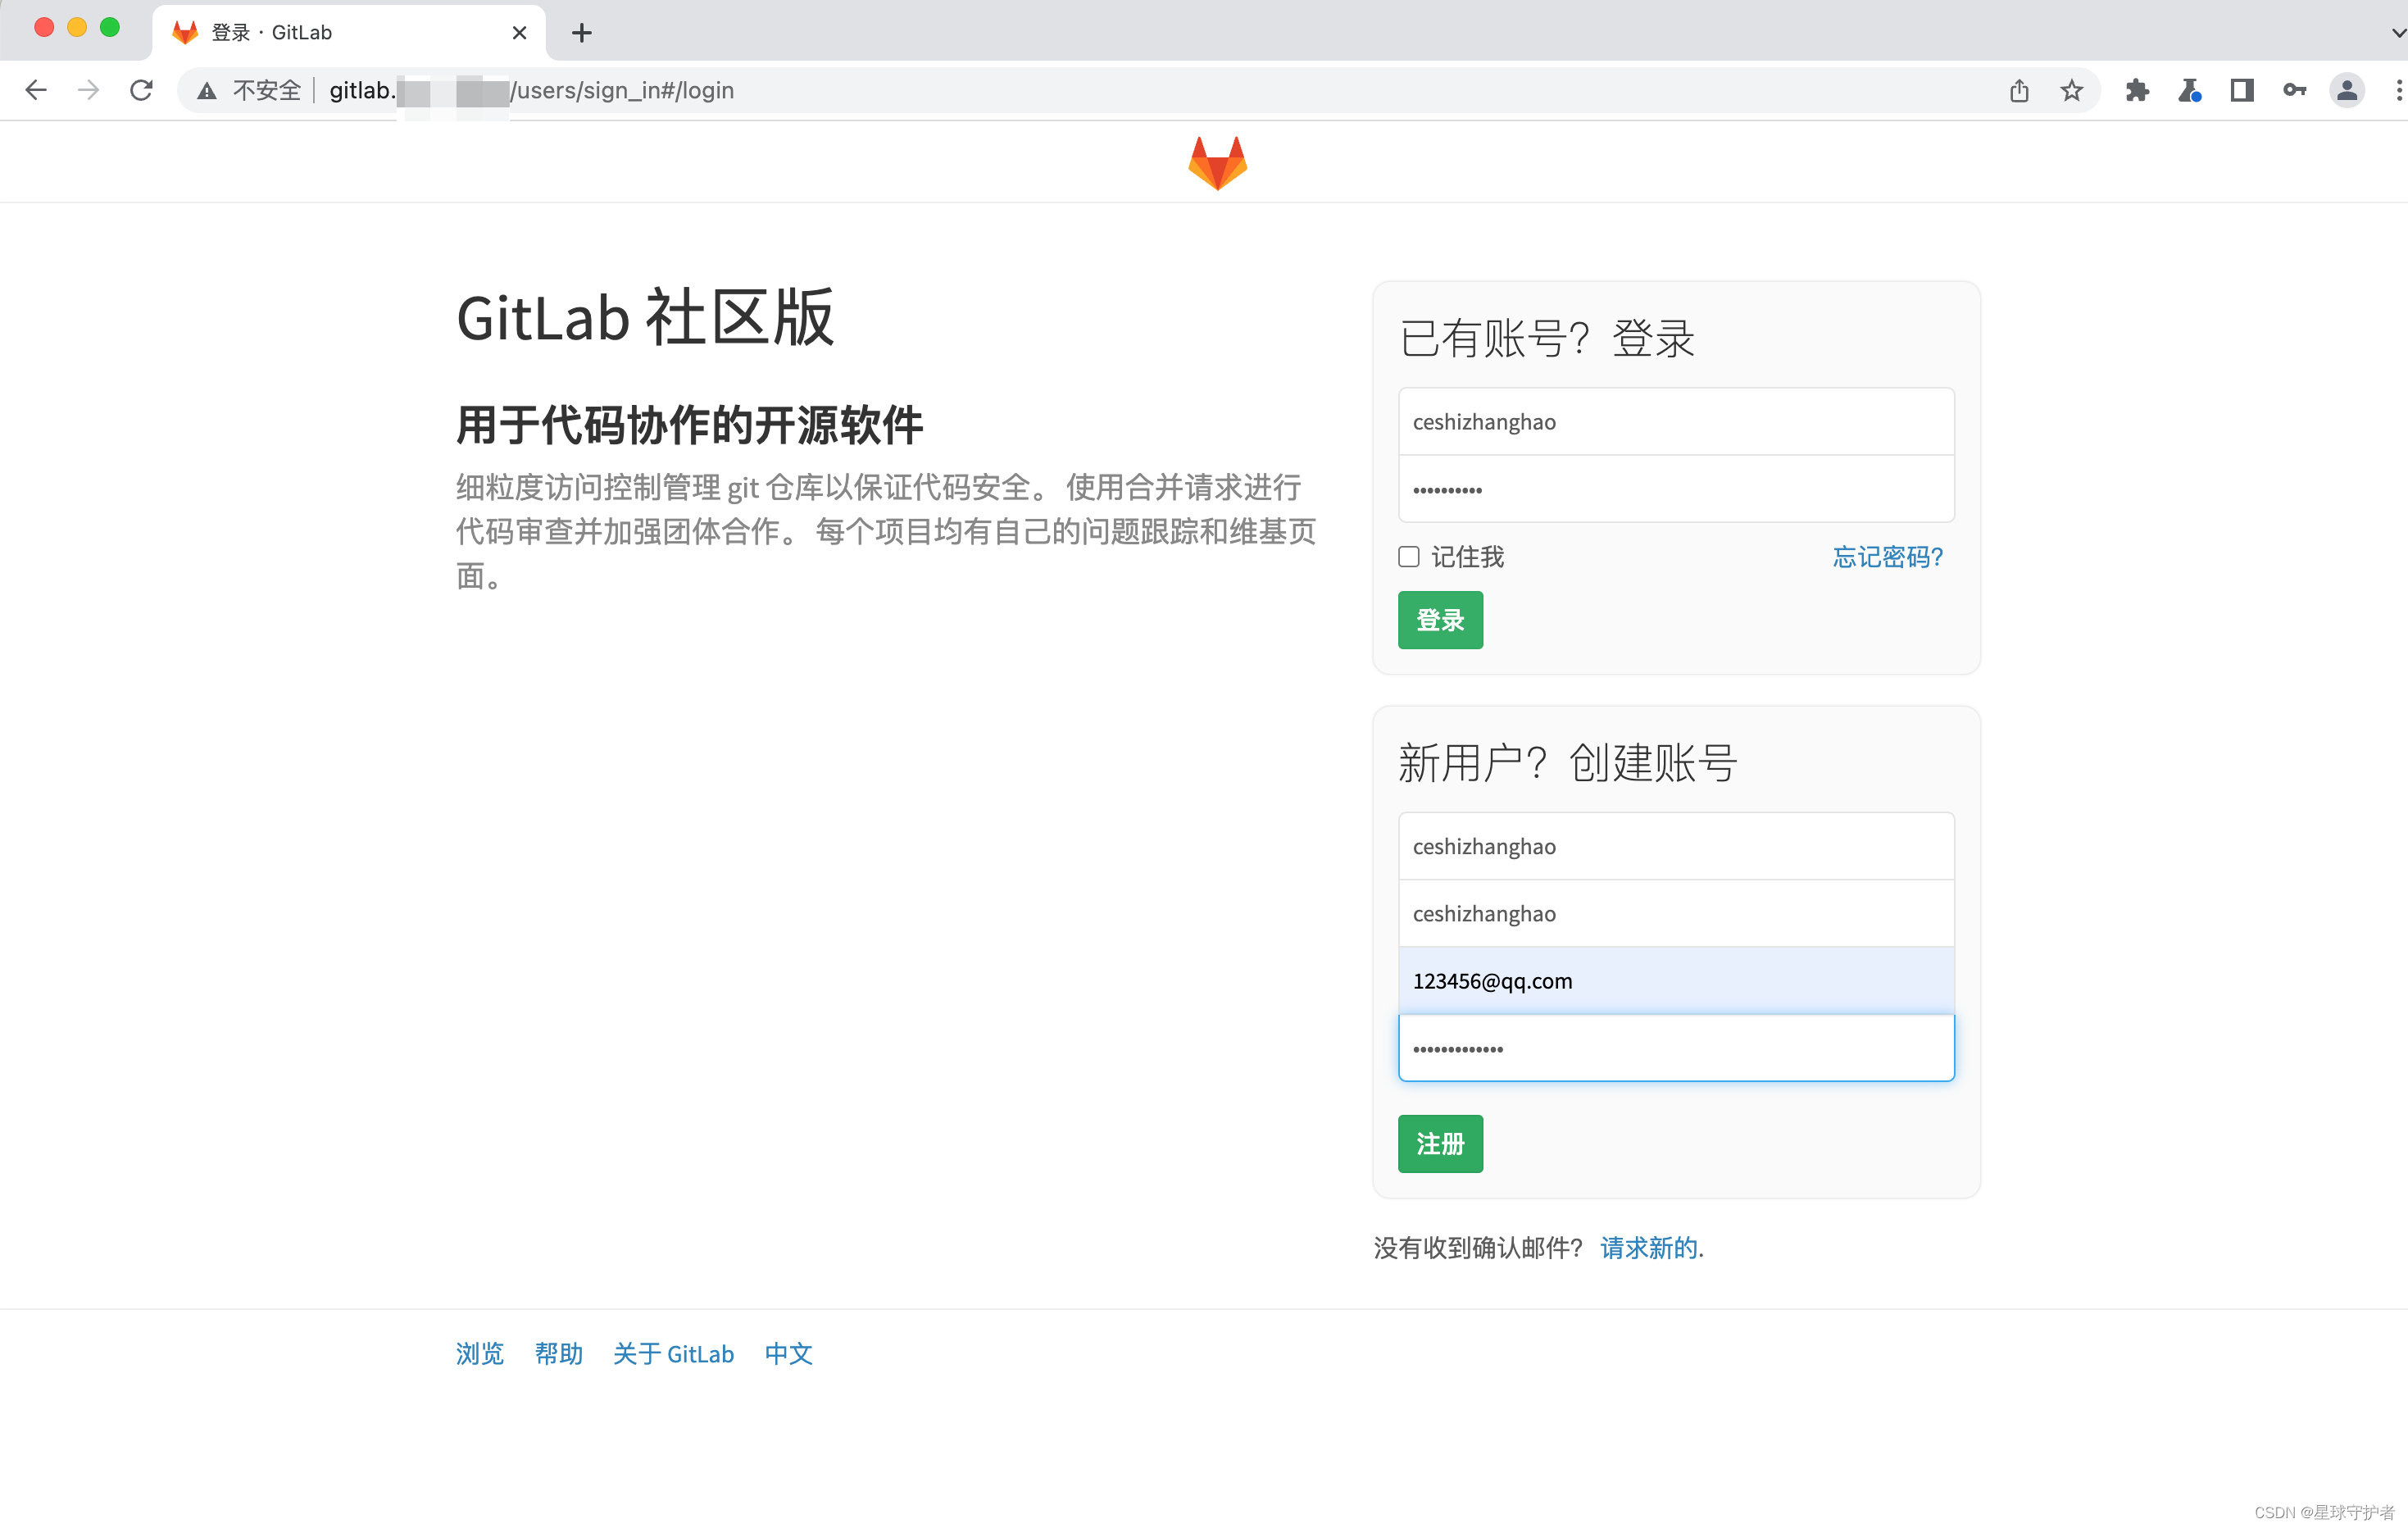Open the saved passwords key icon
The height and width of the screenshot is (1528, 2408).
coord(2295,91)
